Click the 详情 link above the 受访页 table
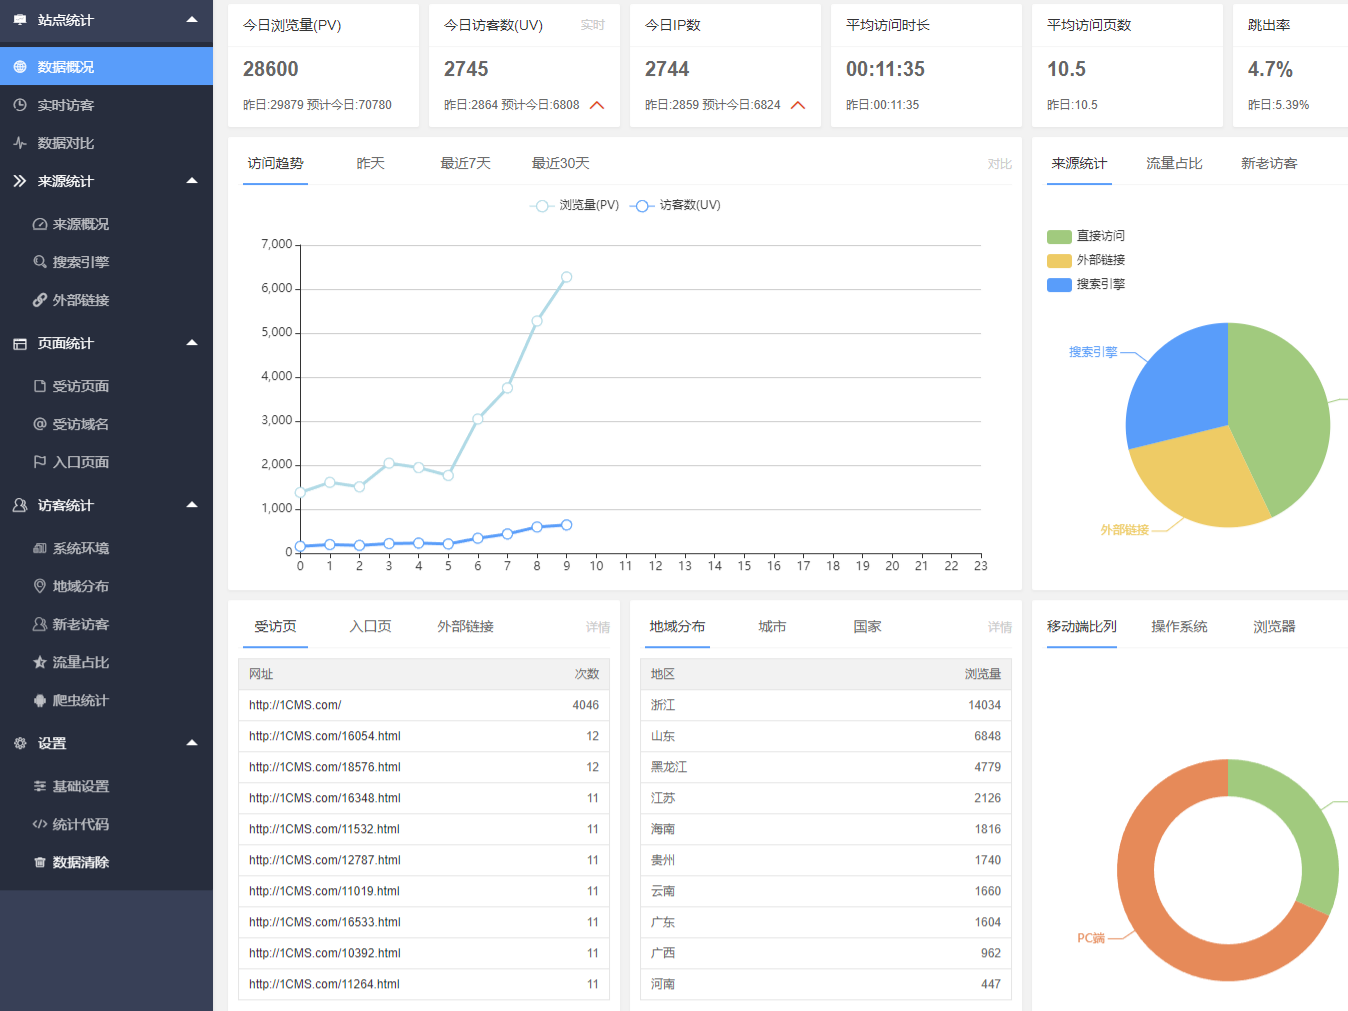Viewport: 1348px width, 1011px height. point(597,626)
